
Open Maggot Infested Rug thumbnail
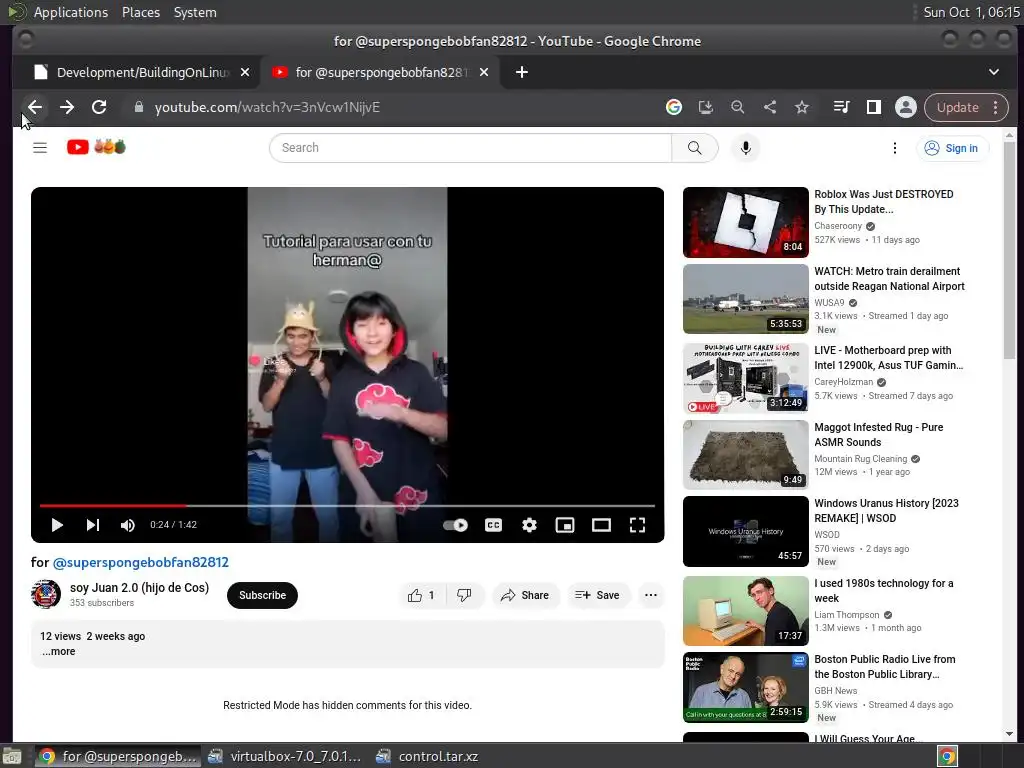coord(745,455)
